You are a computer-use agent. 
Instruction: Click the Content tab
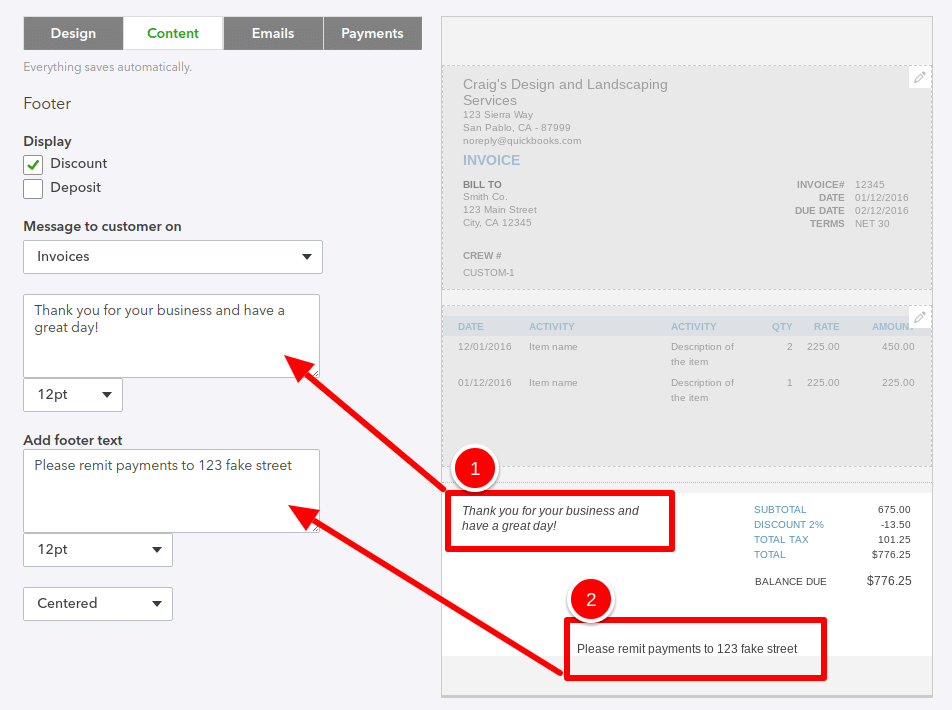(x=172, y=32)
